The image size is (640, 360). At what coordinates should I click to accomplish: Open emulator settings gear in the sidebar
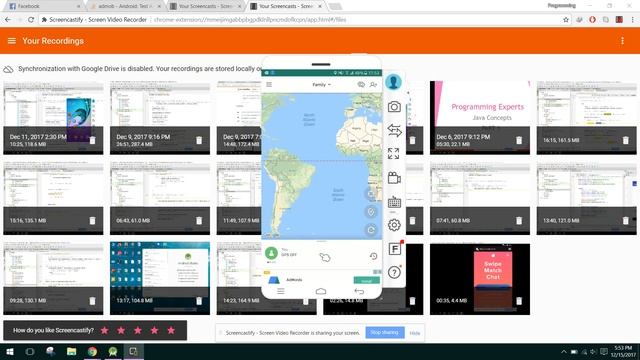(394, 225)
